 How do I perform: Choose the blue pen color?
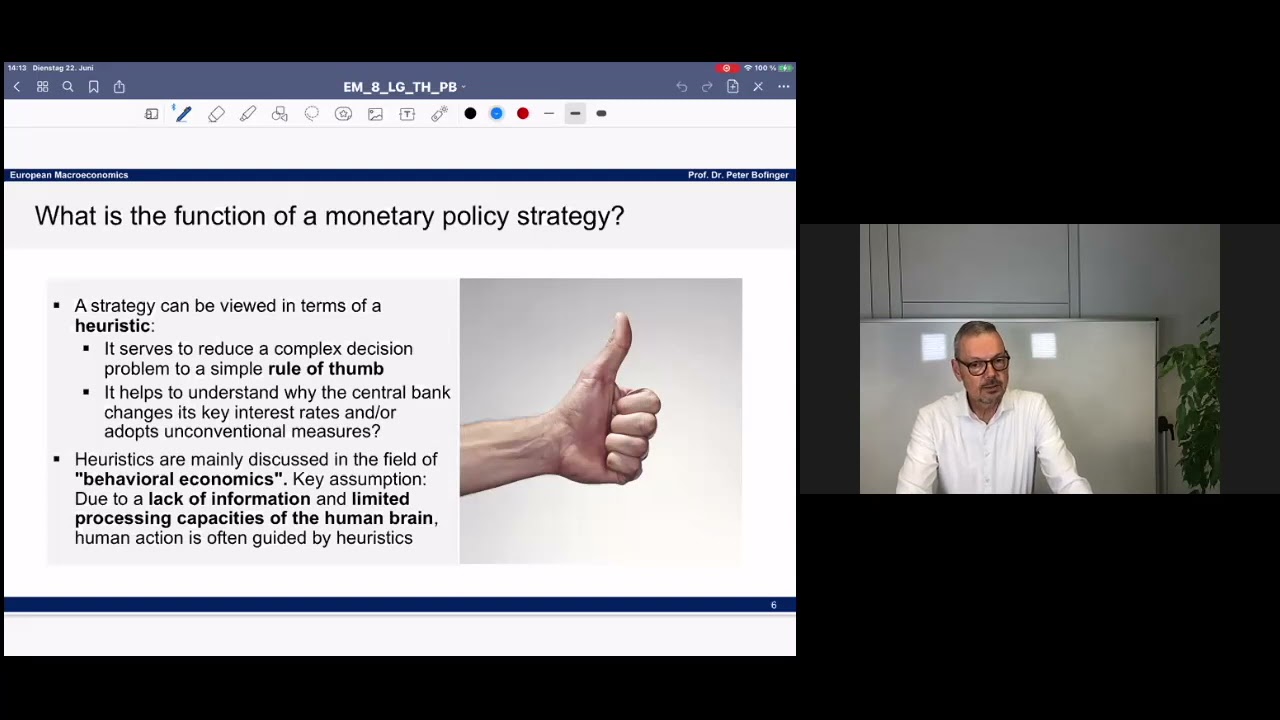click(x=496, y=114)
